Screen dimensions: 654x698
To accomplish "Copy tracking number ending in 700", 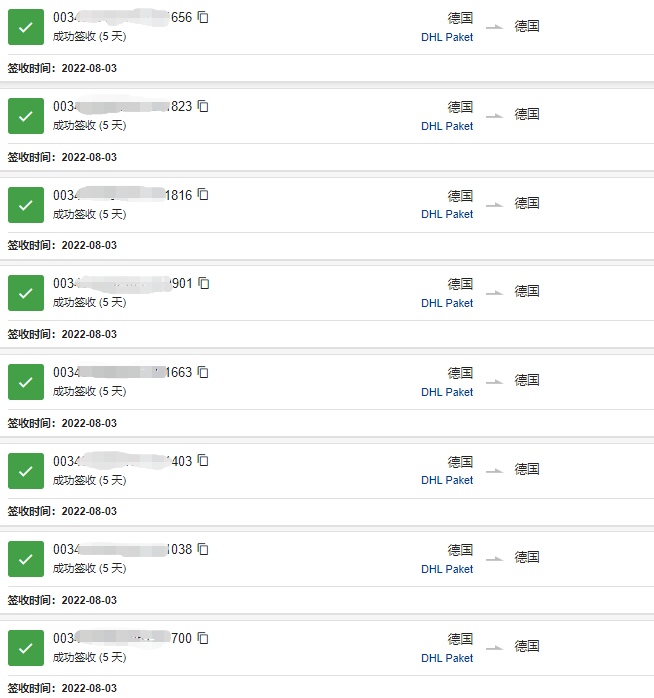I will [x=203, y=638].
